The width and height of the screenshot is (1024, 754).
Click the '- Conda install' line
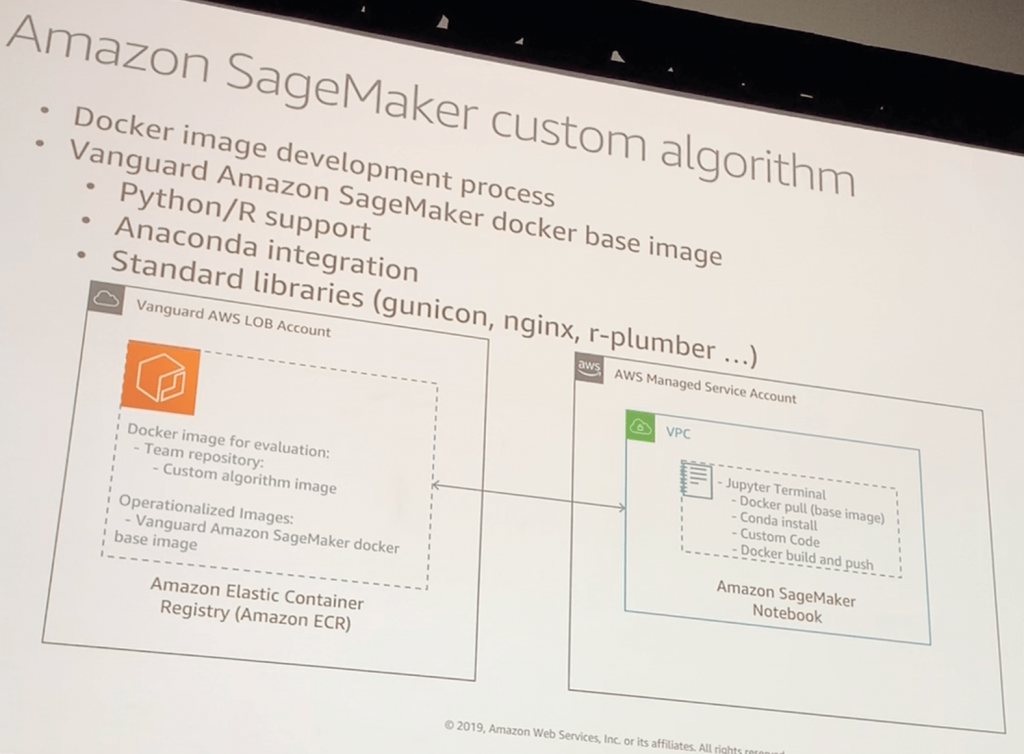pos(775,521)
